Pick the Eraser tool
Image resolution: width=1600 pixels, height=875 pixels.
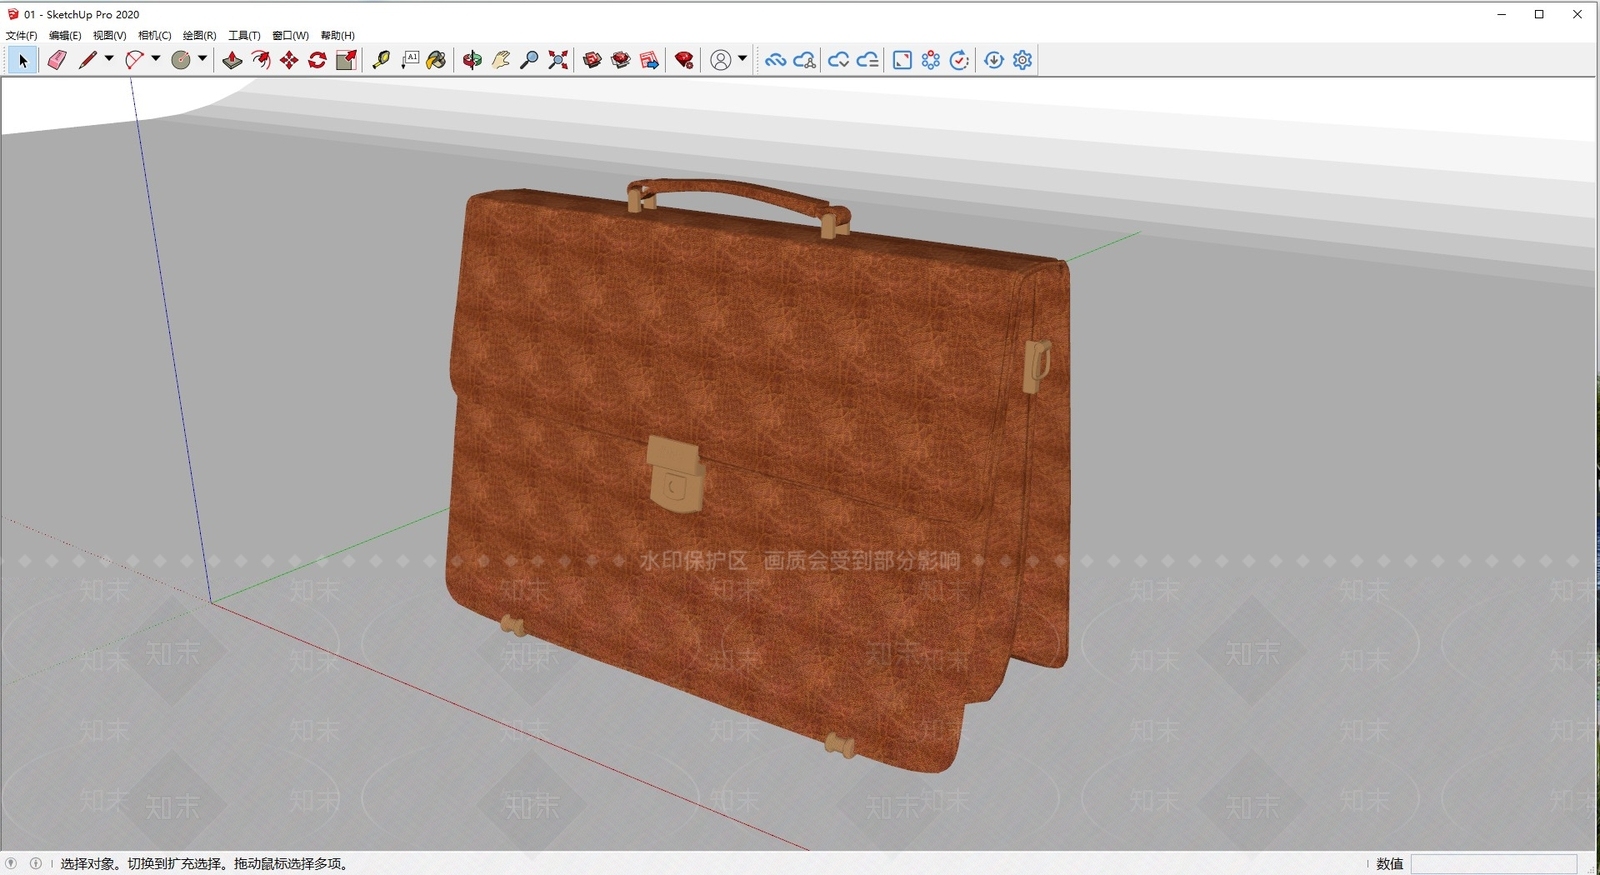click(57, 60)
